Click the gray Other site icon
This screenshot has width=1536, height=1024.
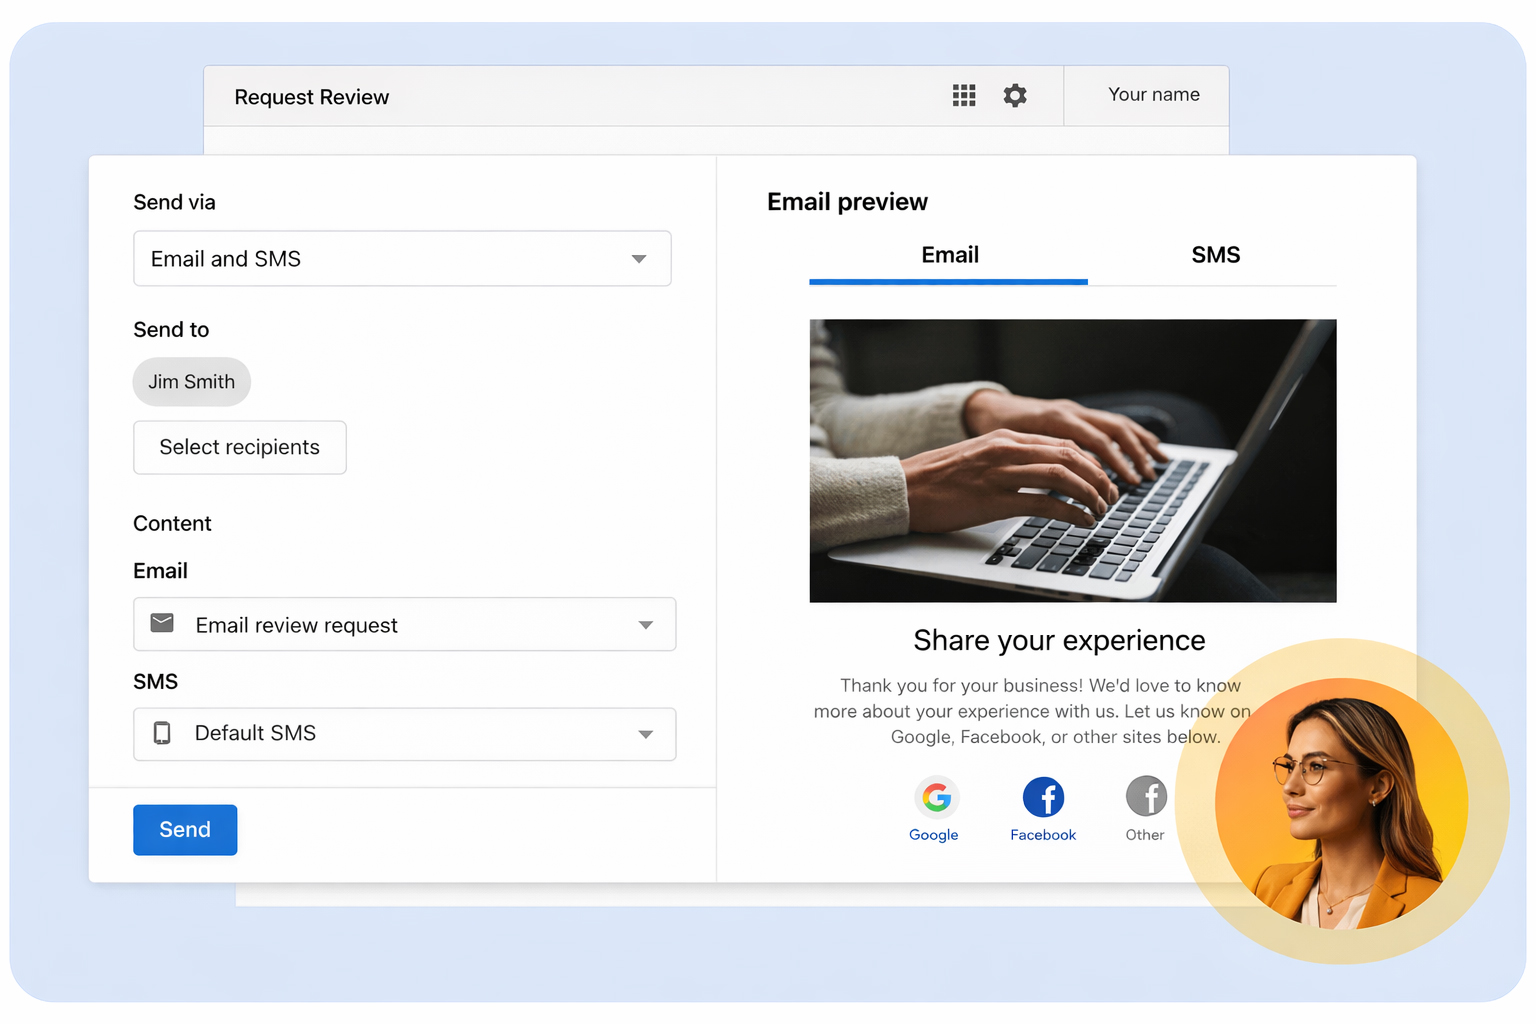click(x=1146, y=797)
